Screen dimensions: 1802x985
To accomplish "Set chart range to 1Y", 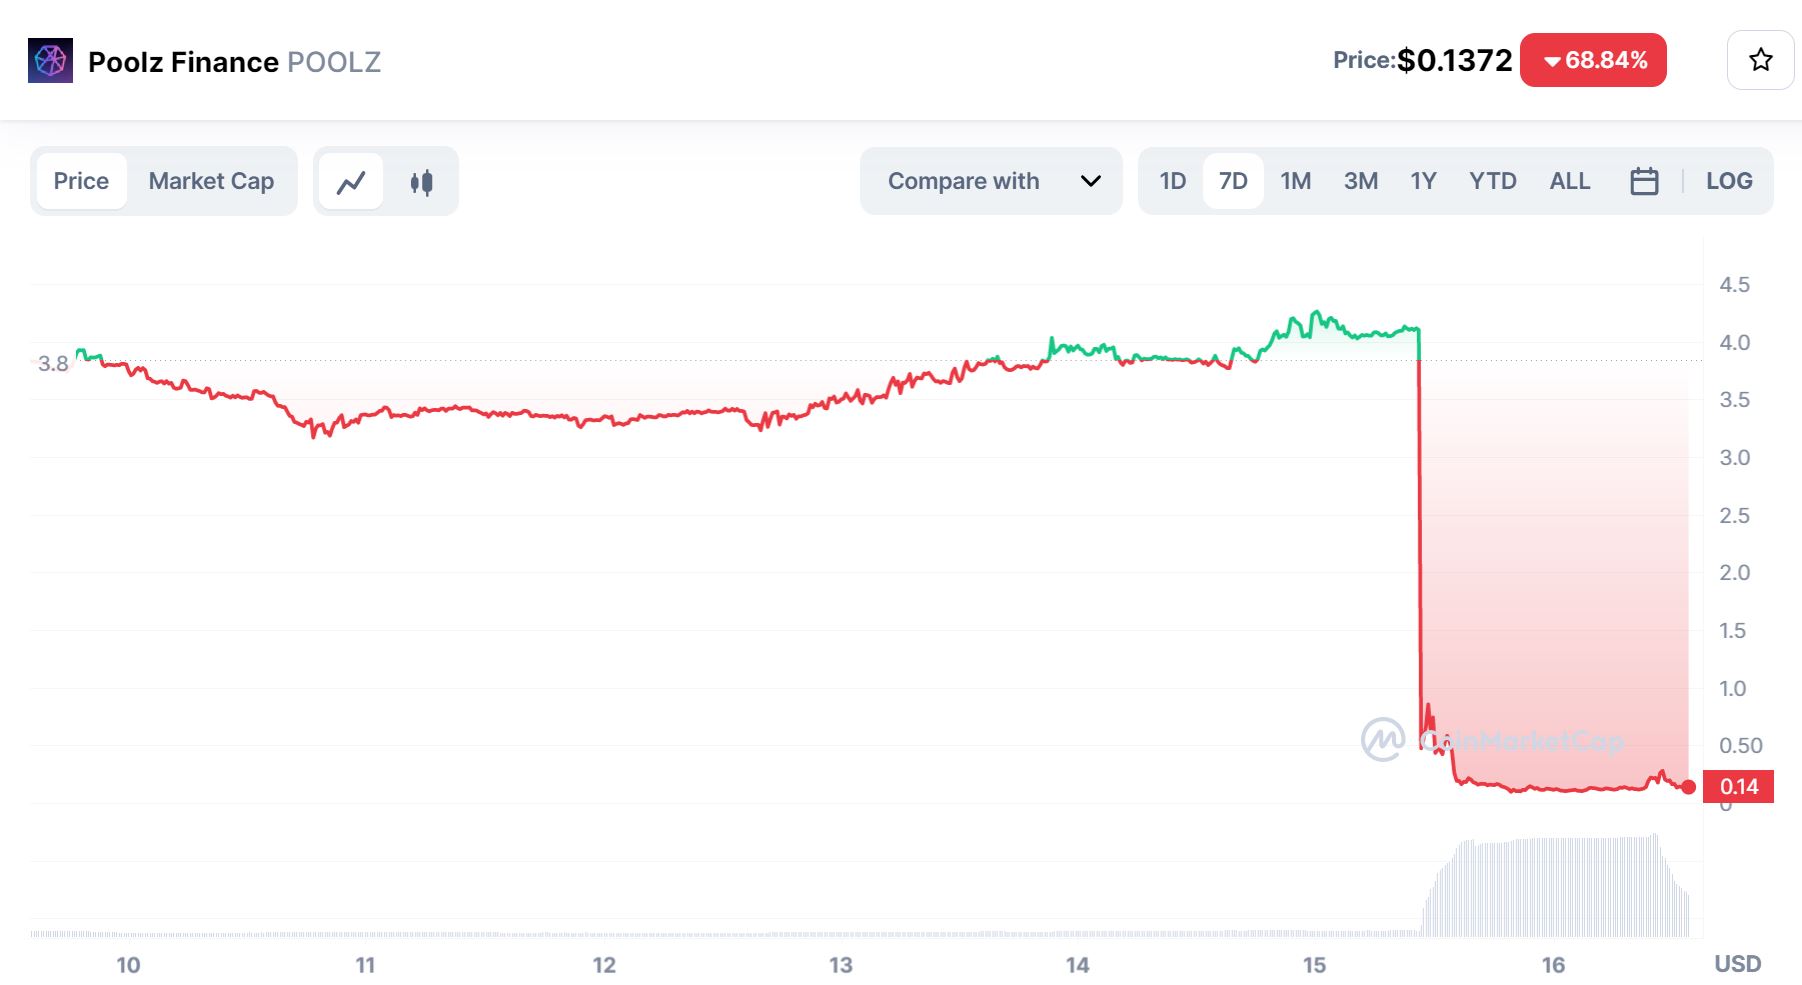I will [x=1423, y=181].
